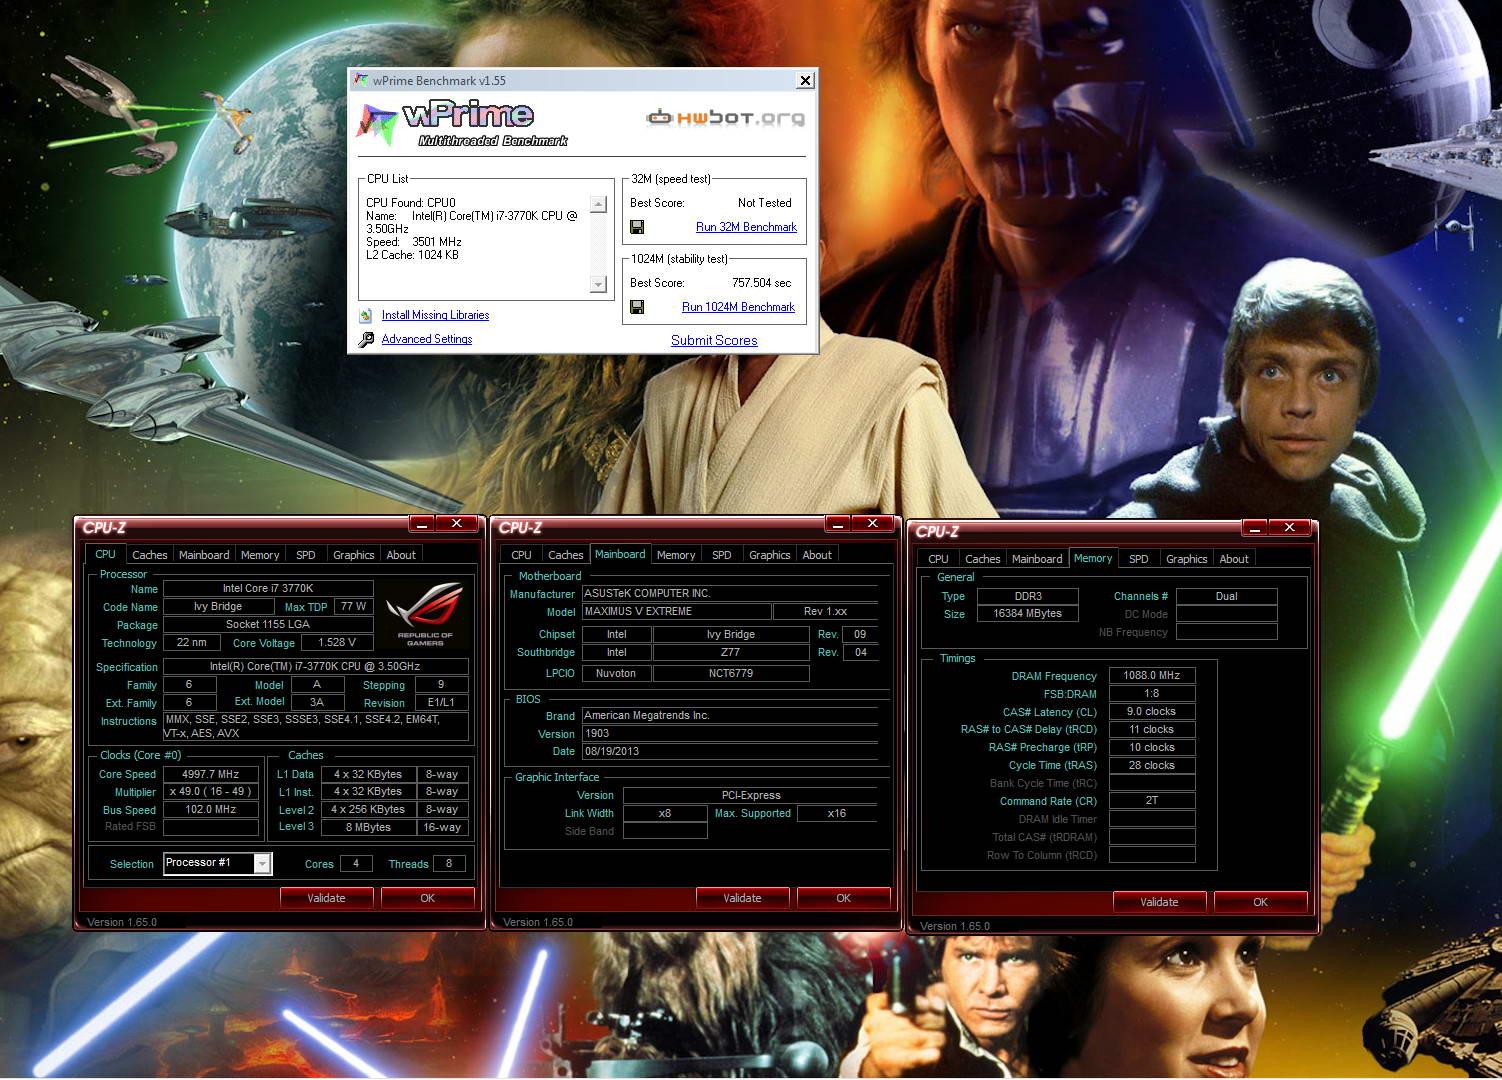This screenshot has width=1502, height=1080.
Task: Close the wPrime Benchmark window
Action: coord(805,80)
